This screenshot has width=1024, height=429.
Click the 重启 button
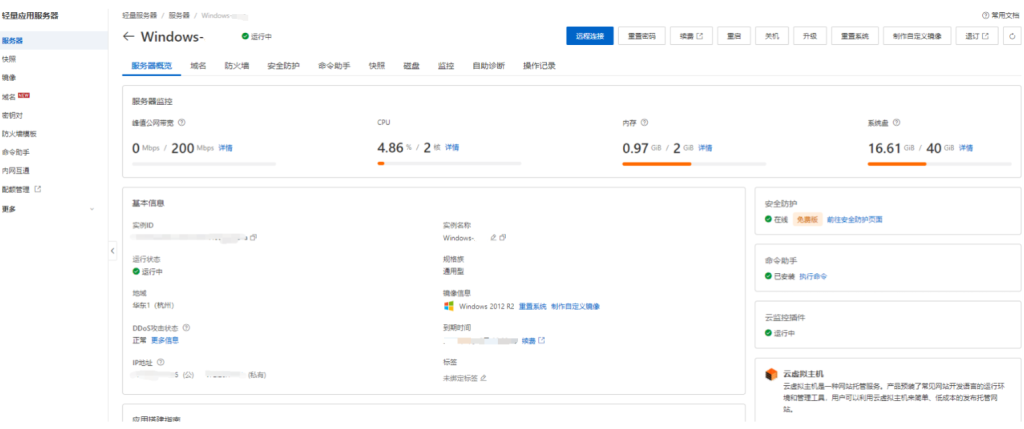pos(733,37)
